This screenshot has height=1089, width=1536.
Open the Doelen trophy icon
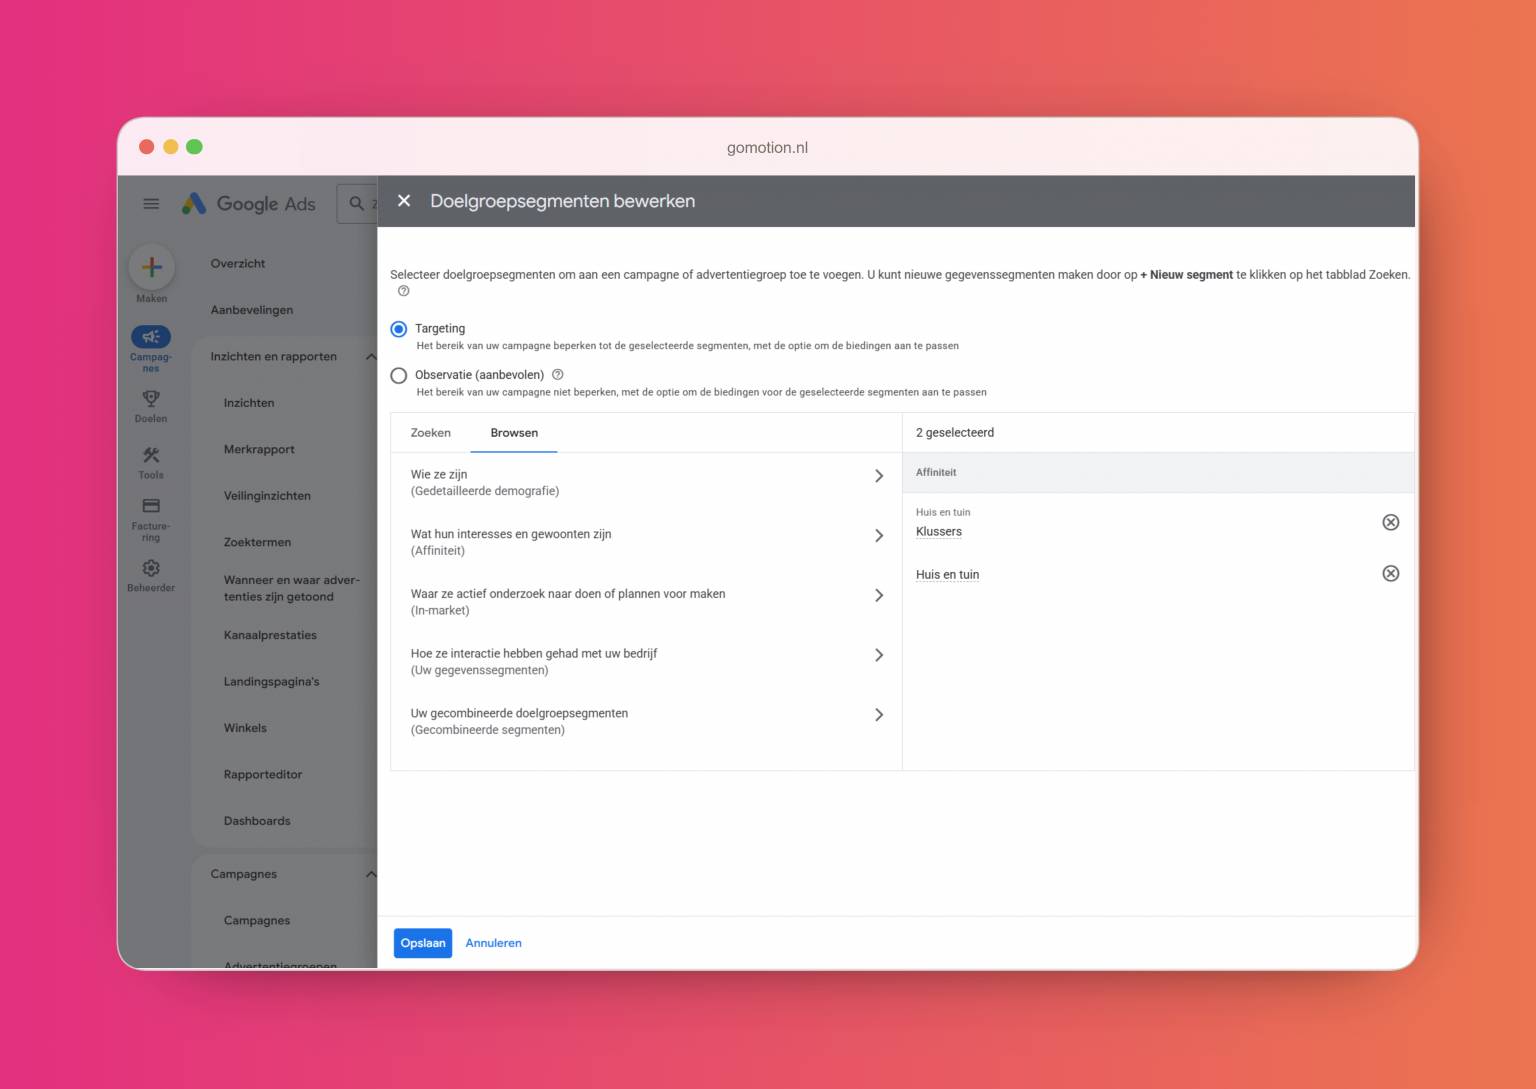[151, 398]
